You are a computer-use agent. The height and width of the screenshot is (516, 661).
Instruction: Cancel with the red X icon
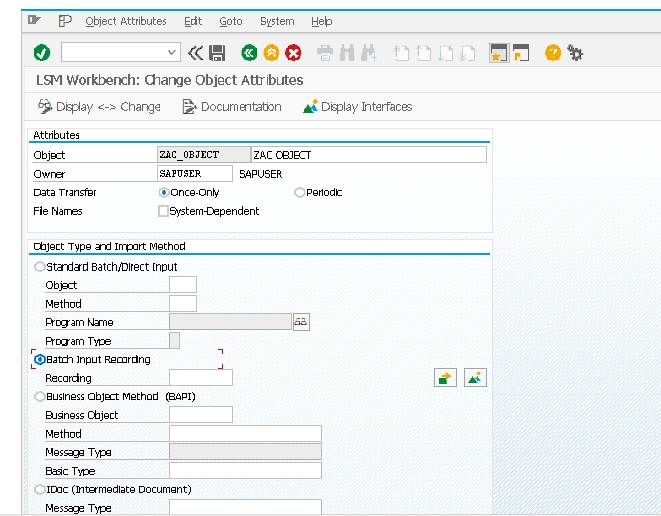pos(293,53)
